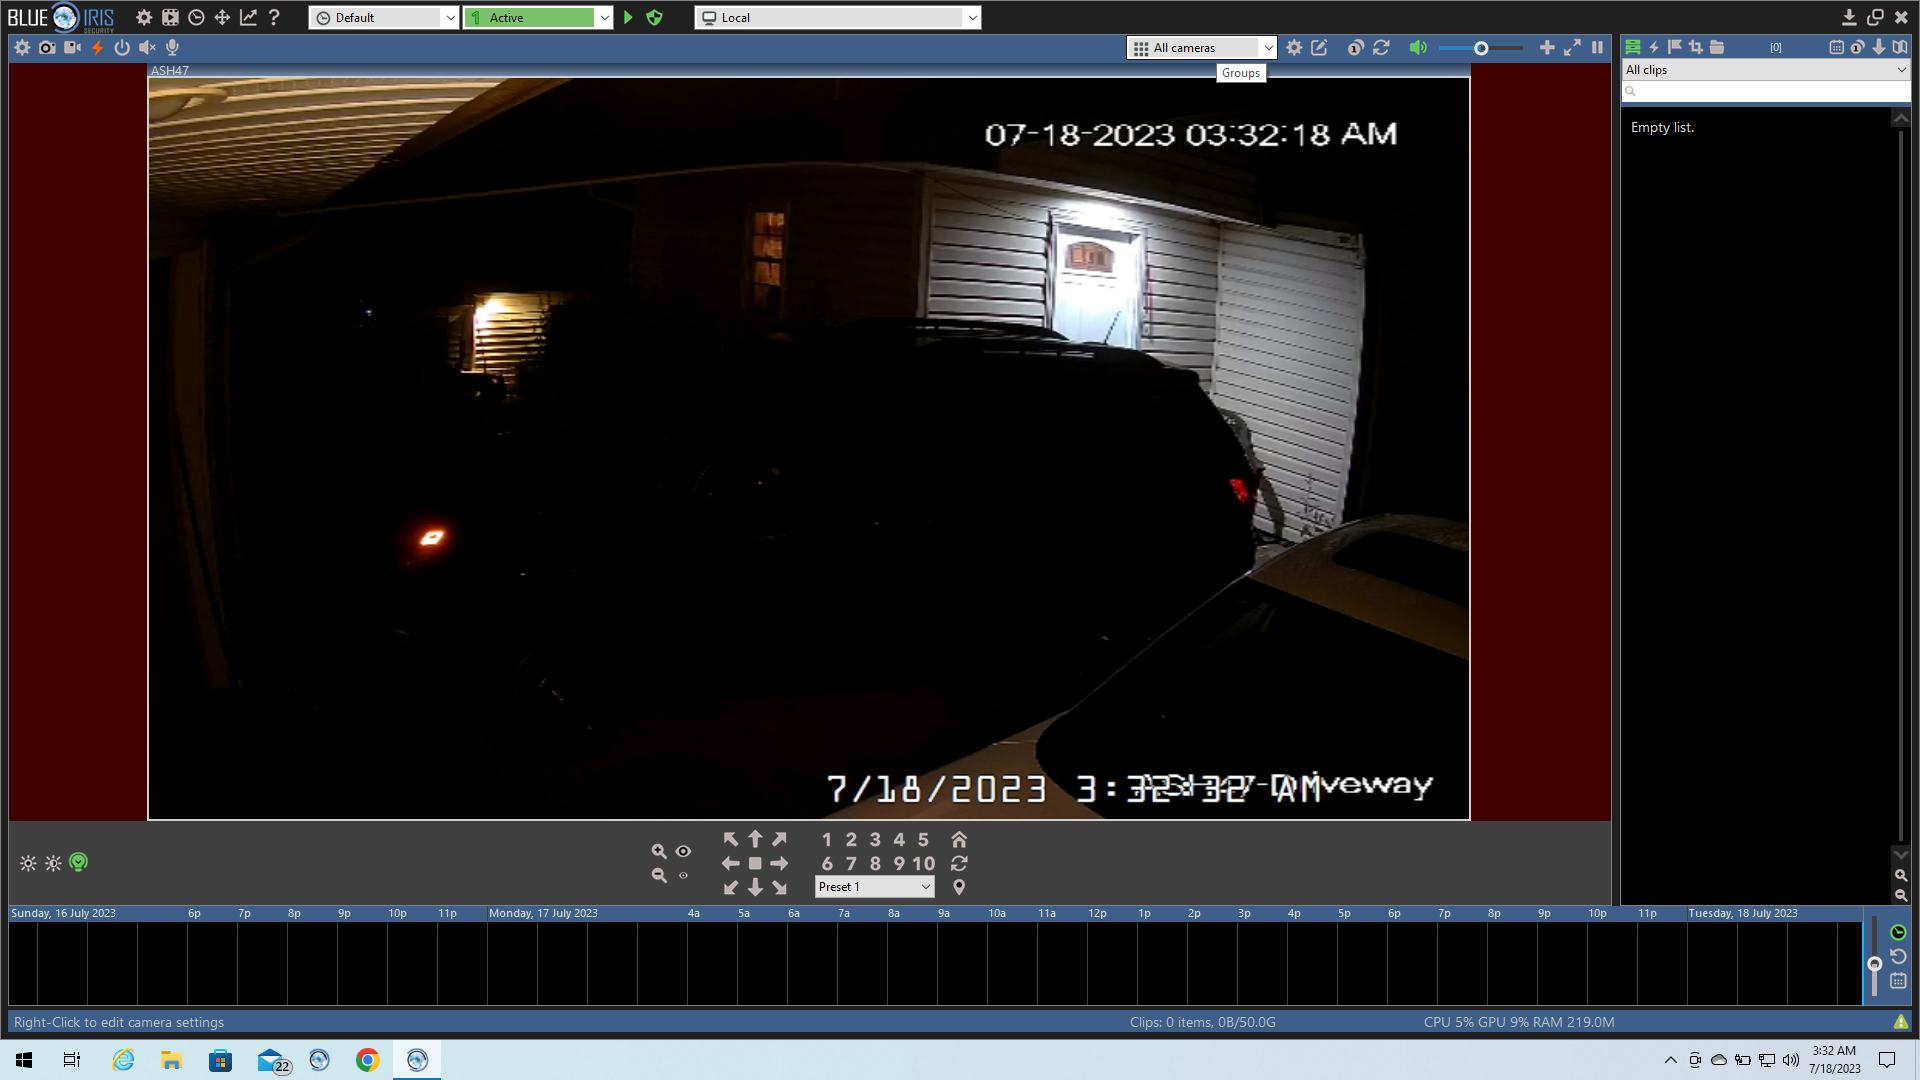Screen dimensions: 1920x1080
Task: Pan camera left with PTZ left arrow
Action: [731, 863]
